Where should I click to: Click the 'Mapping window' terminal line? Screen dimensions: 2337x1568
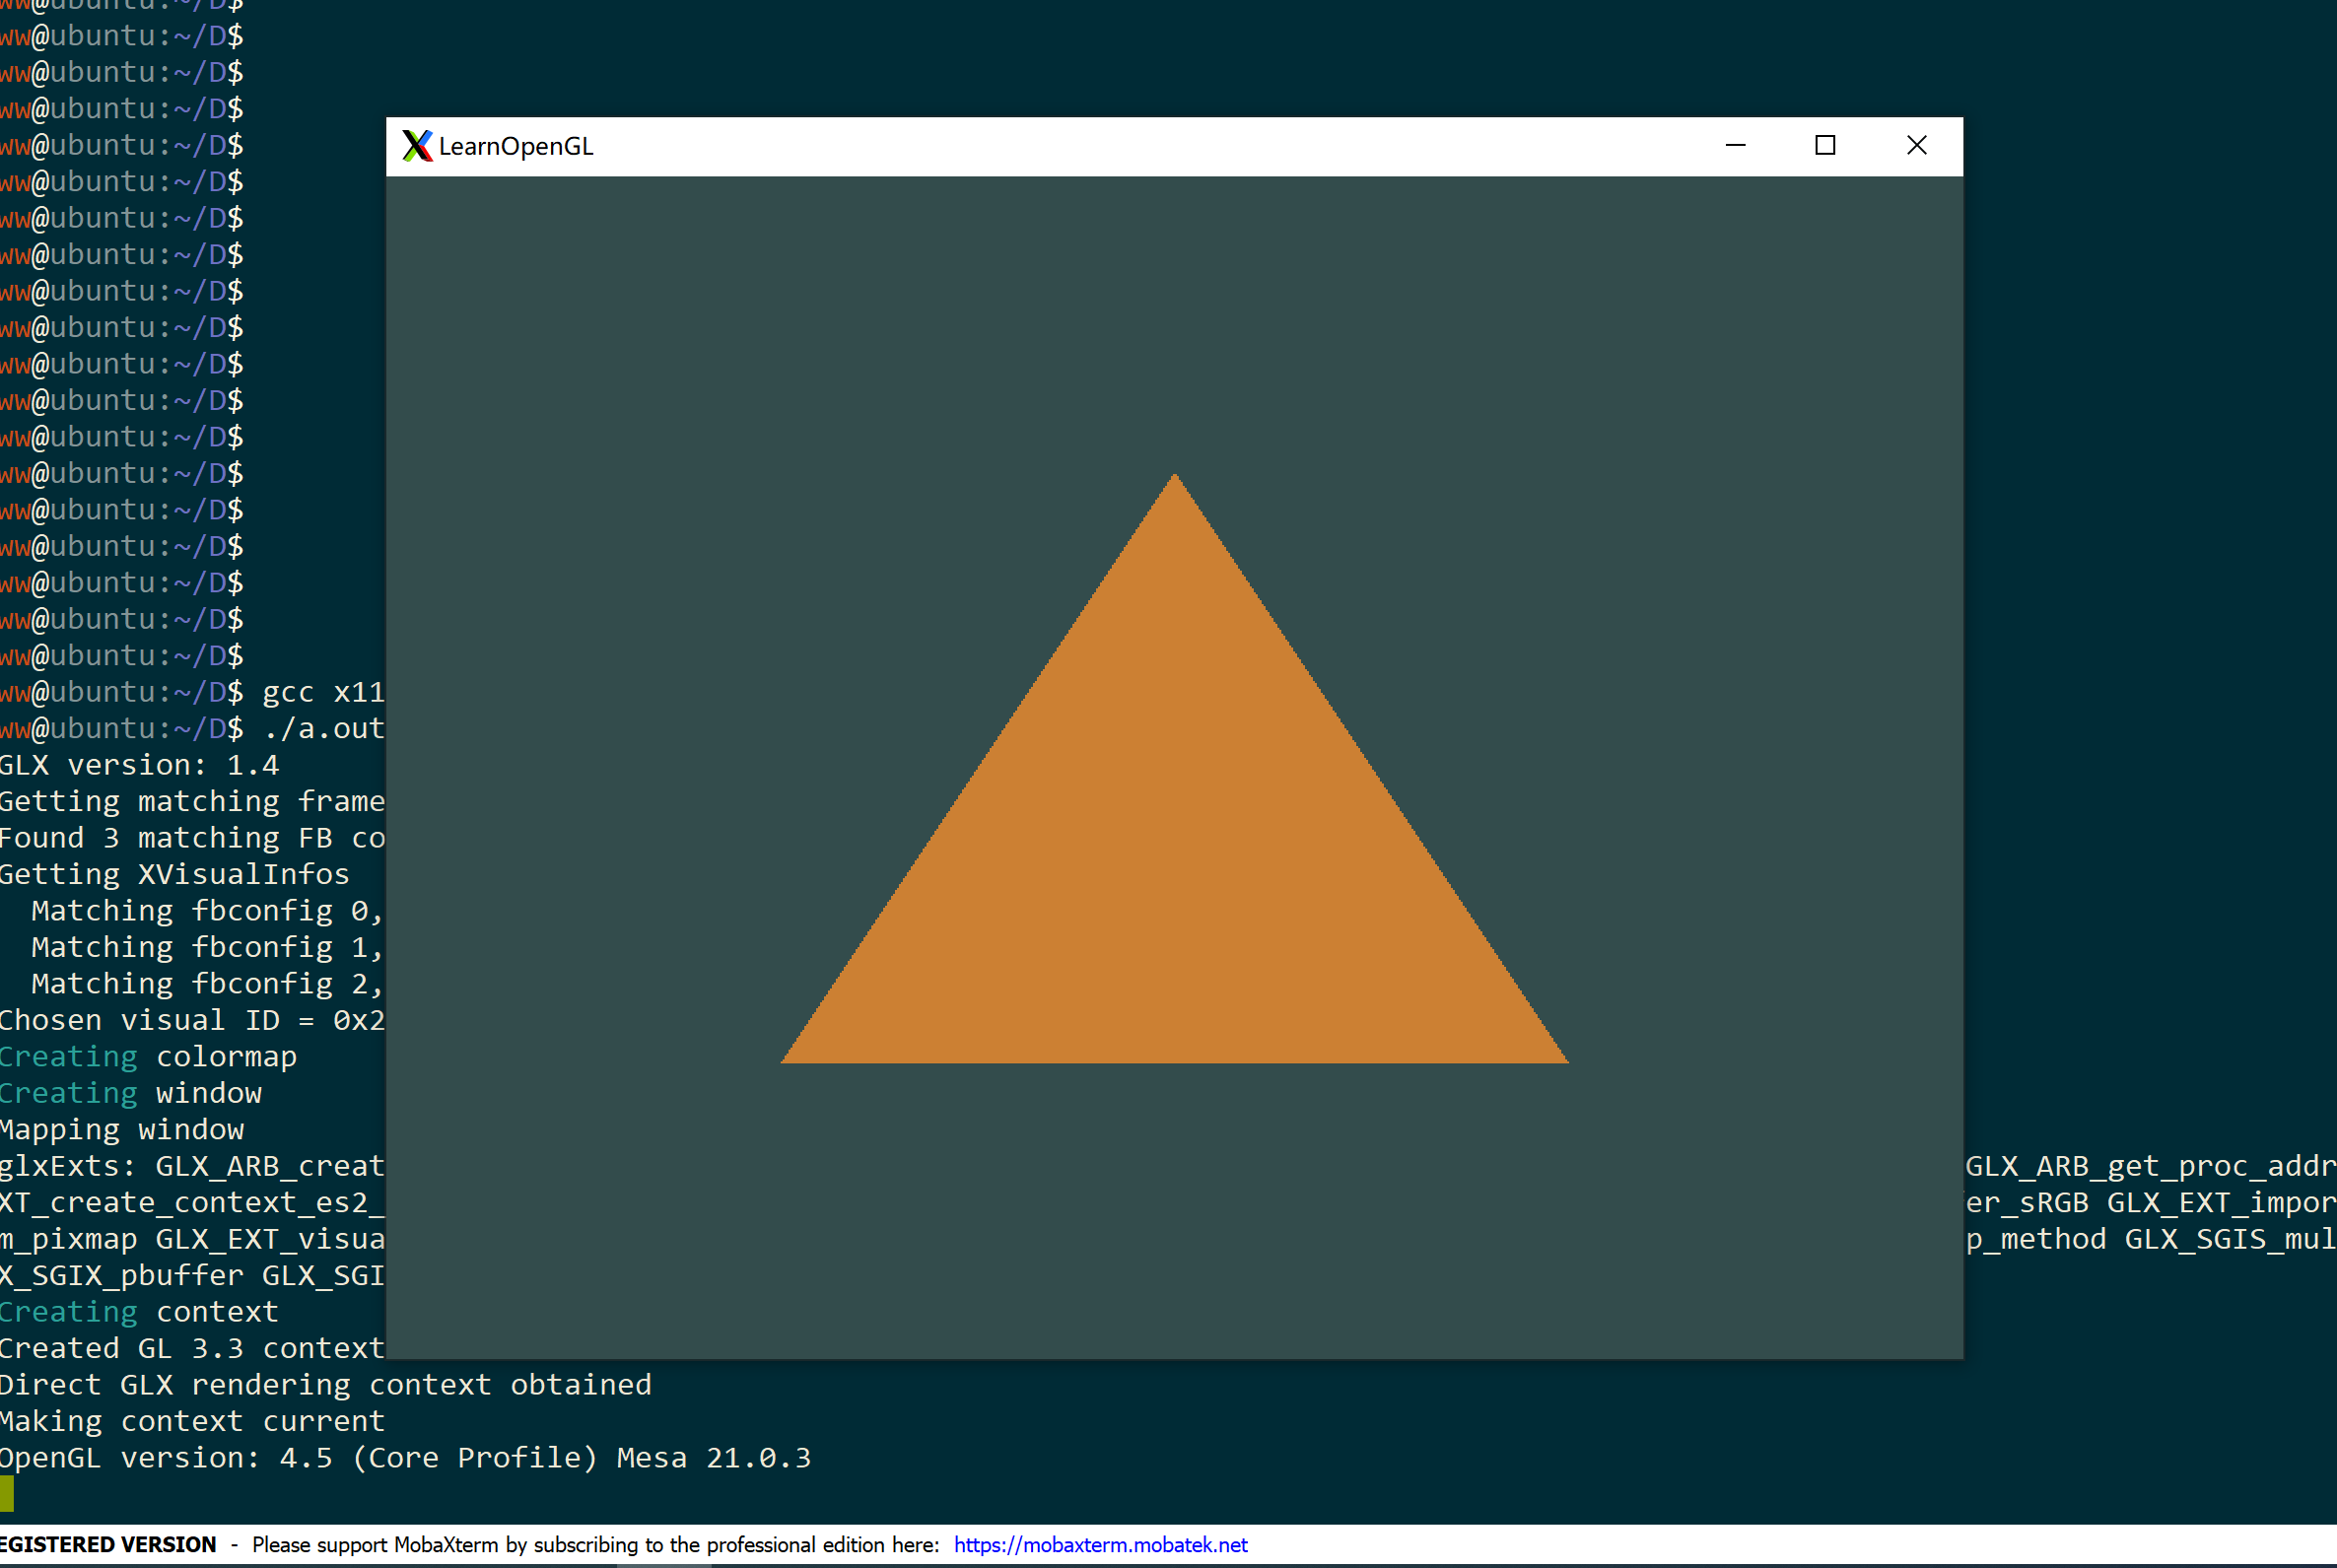[x=122, y=1130]
